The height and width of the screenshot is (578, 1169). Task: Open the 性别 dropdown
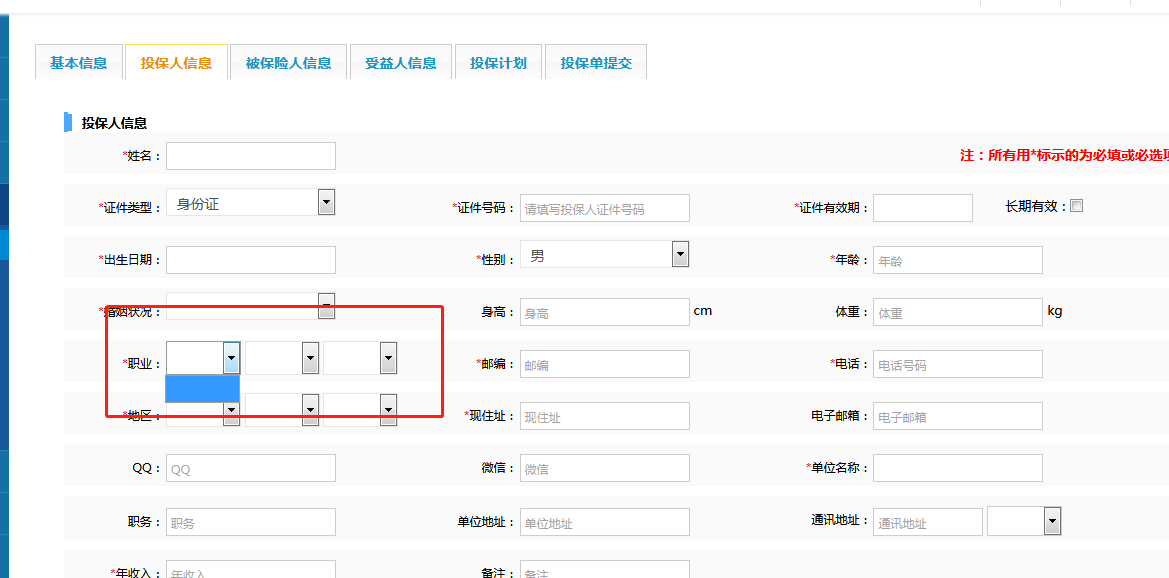[x=680, y=255]
